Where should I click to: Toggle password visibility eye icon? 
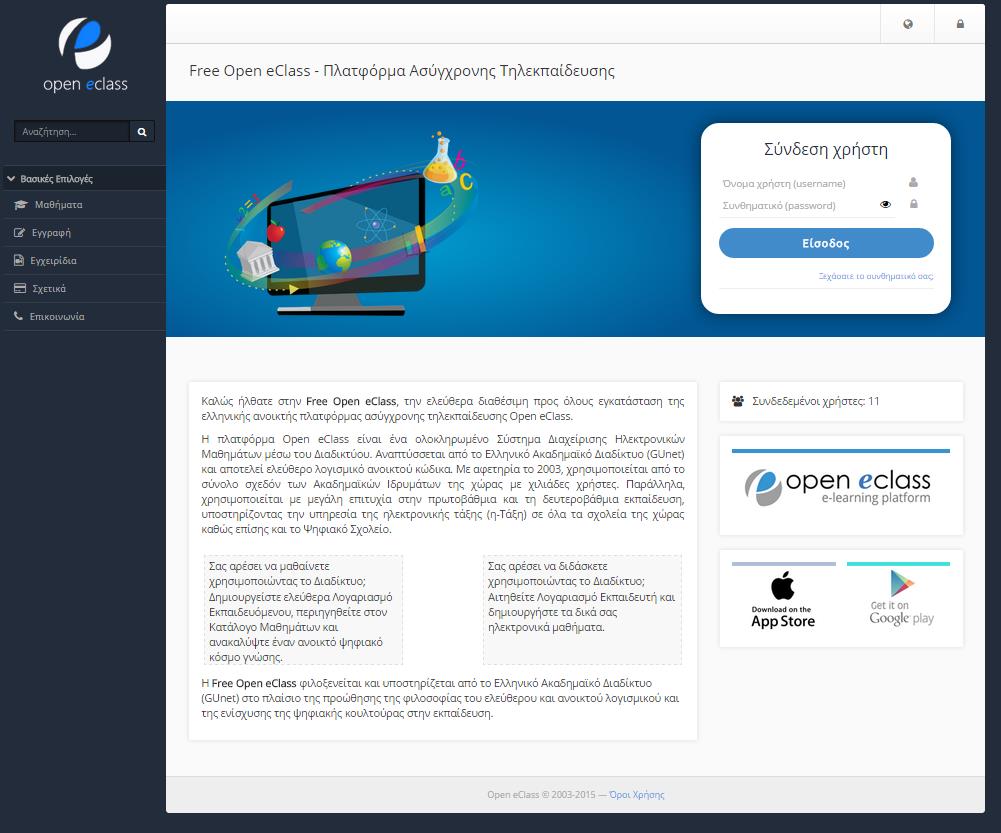[885, 205]
